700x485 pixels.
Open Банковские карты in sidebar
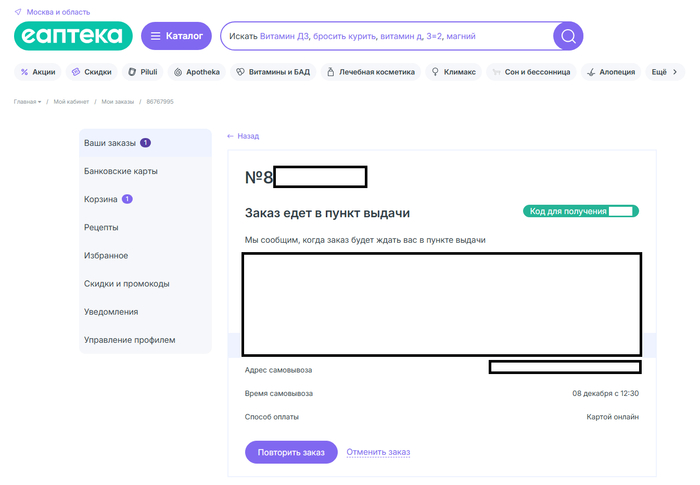pyautogui.click(x=120, y=171)
